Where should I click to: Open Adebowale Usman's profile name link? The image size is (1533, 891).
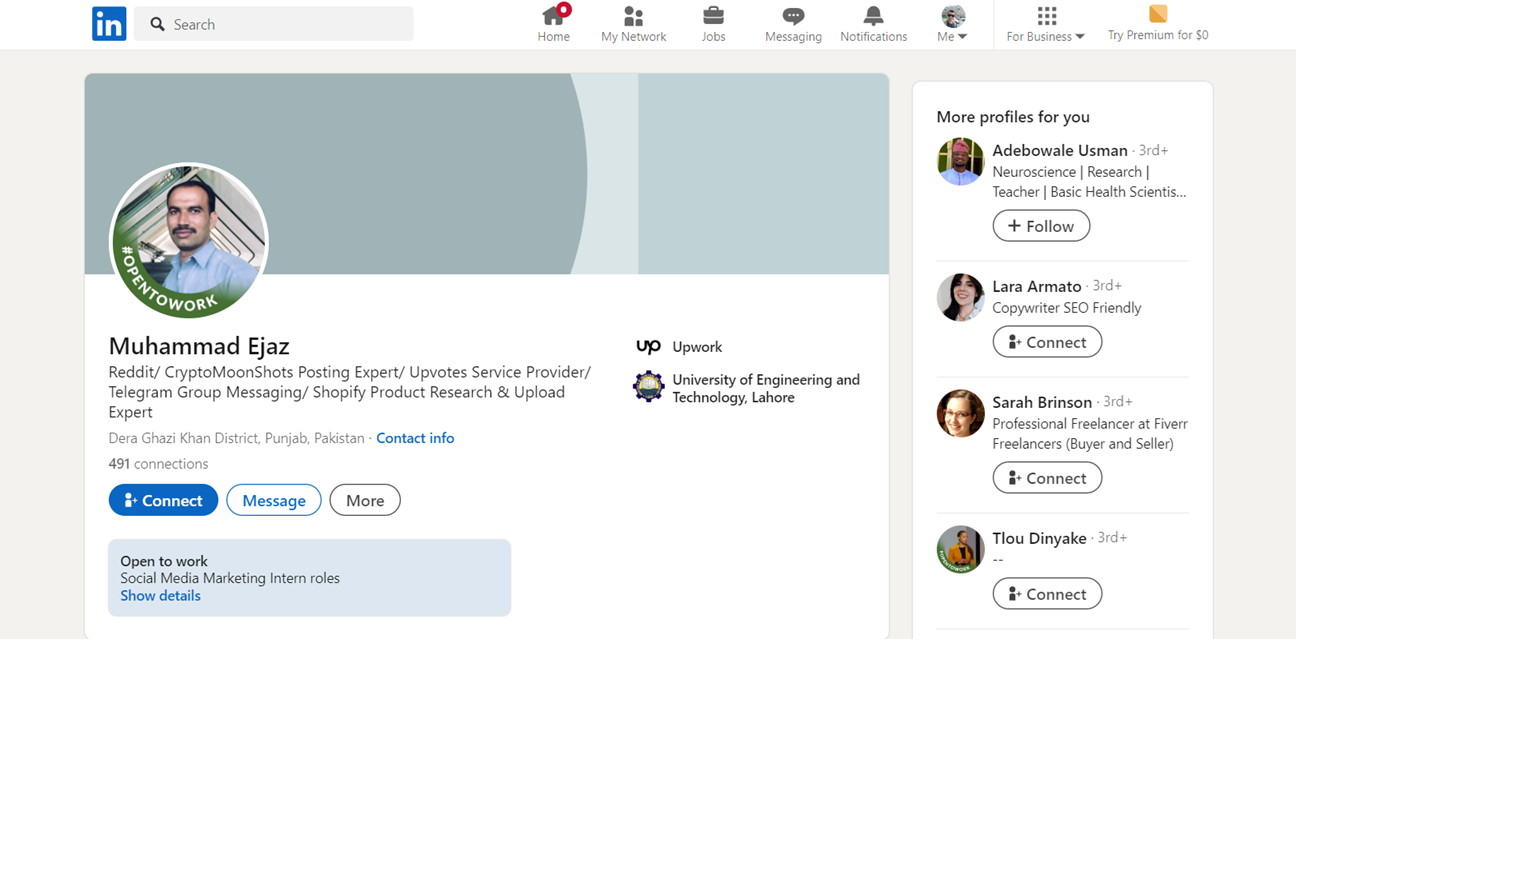click(x=1060, y=150)
